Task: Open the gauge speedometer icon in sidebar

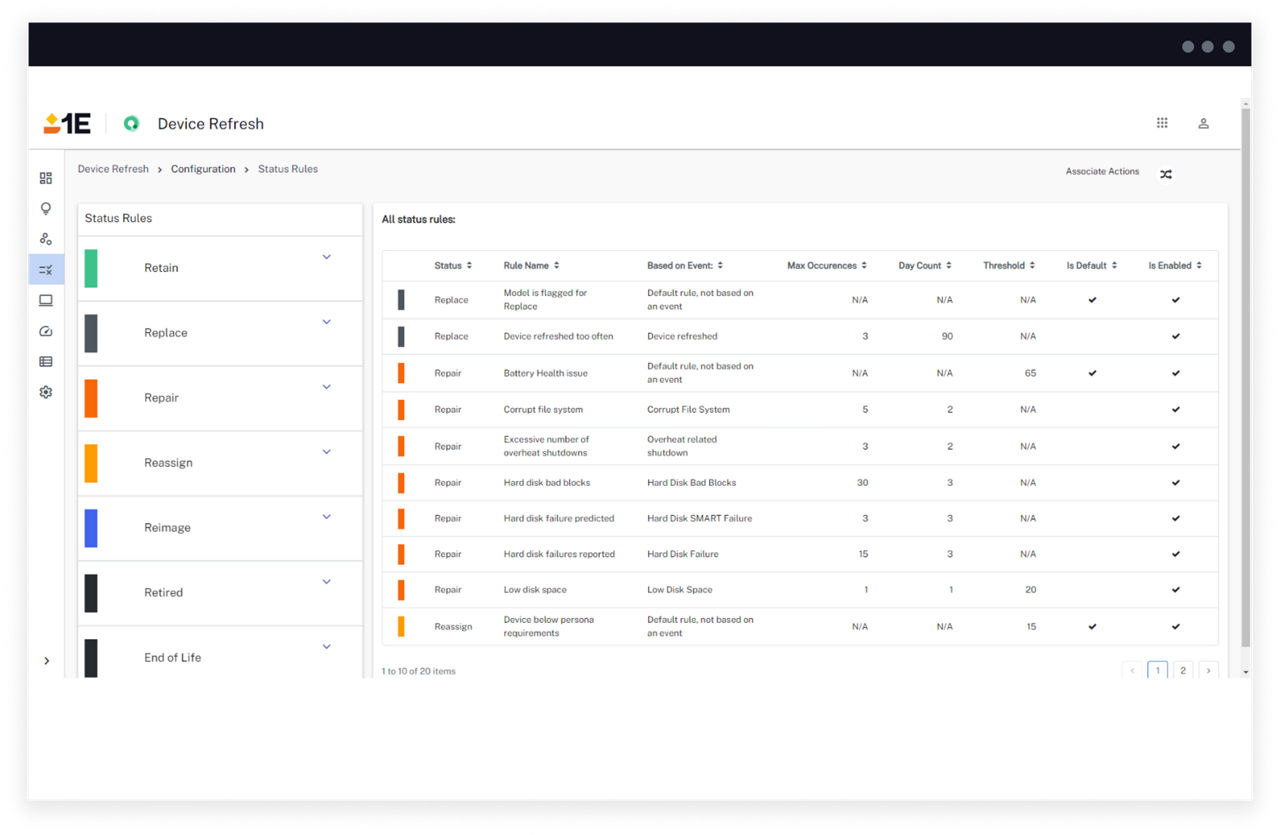Action: tap(46, 331)
